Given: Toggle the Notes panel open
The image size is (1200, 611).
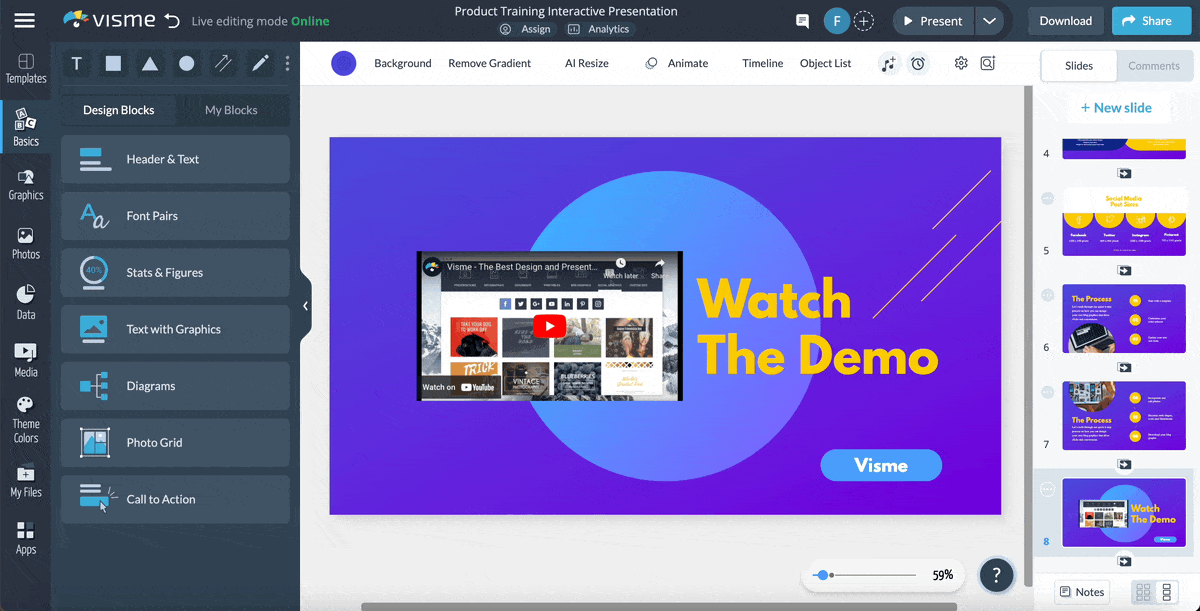Looking at the screenshot, I should [x=1081, y=591].
